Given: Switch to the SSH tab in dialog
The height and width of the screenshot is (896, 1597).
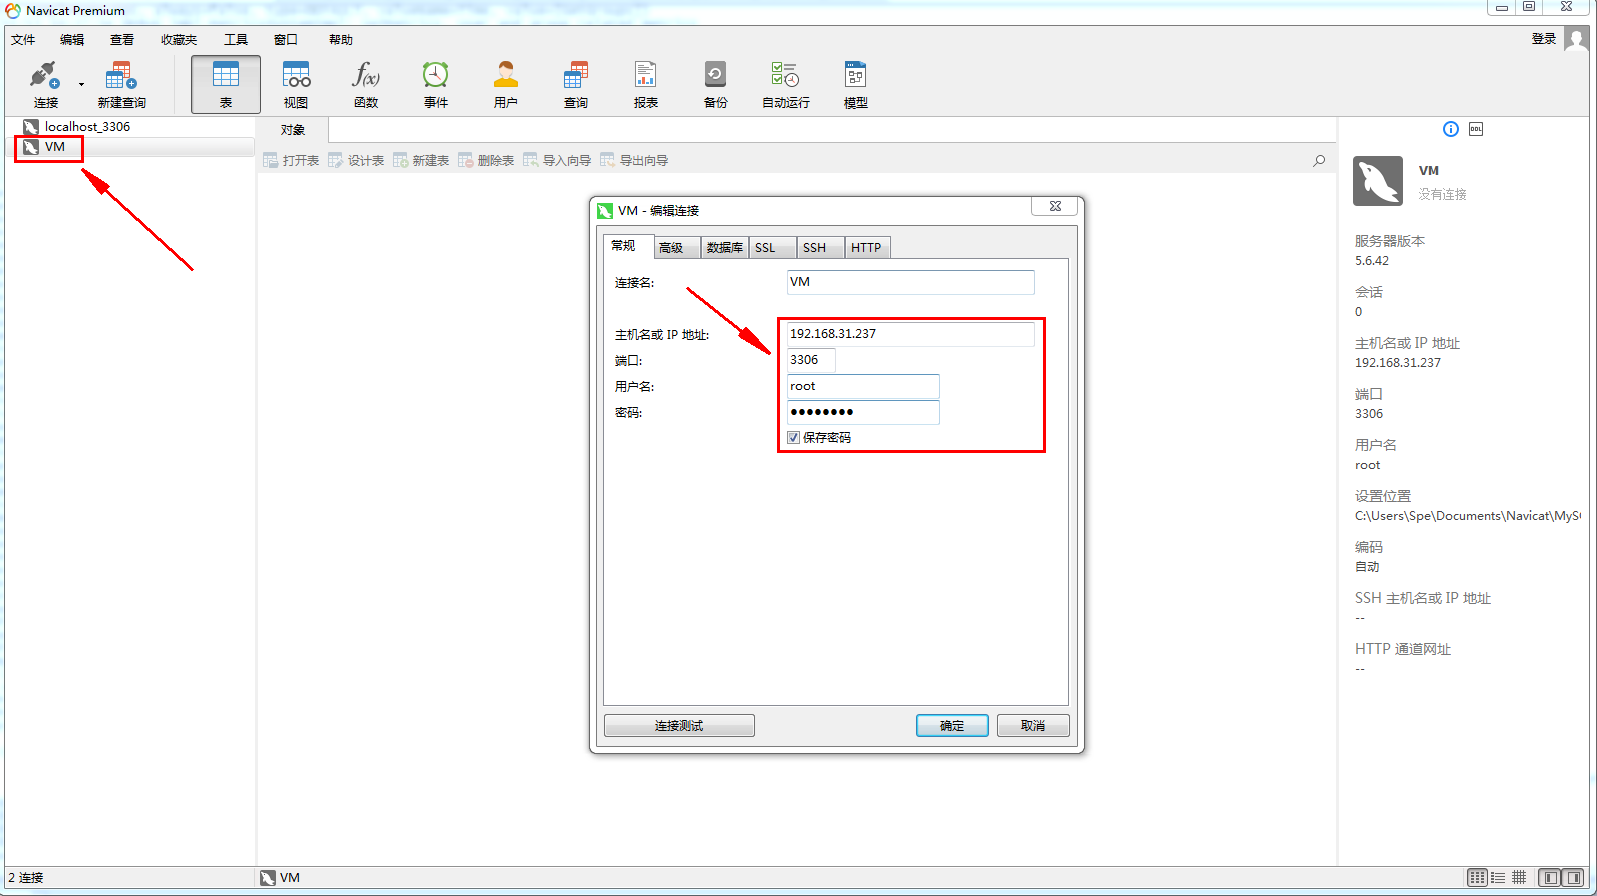Looking at the screenshot, I should click(820, 248).
